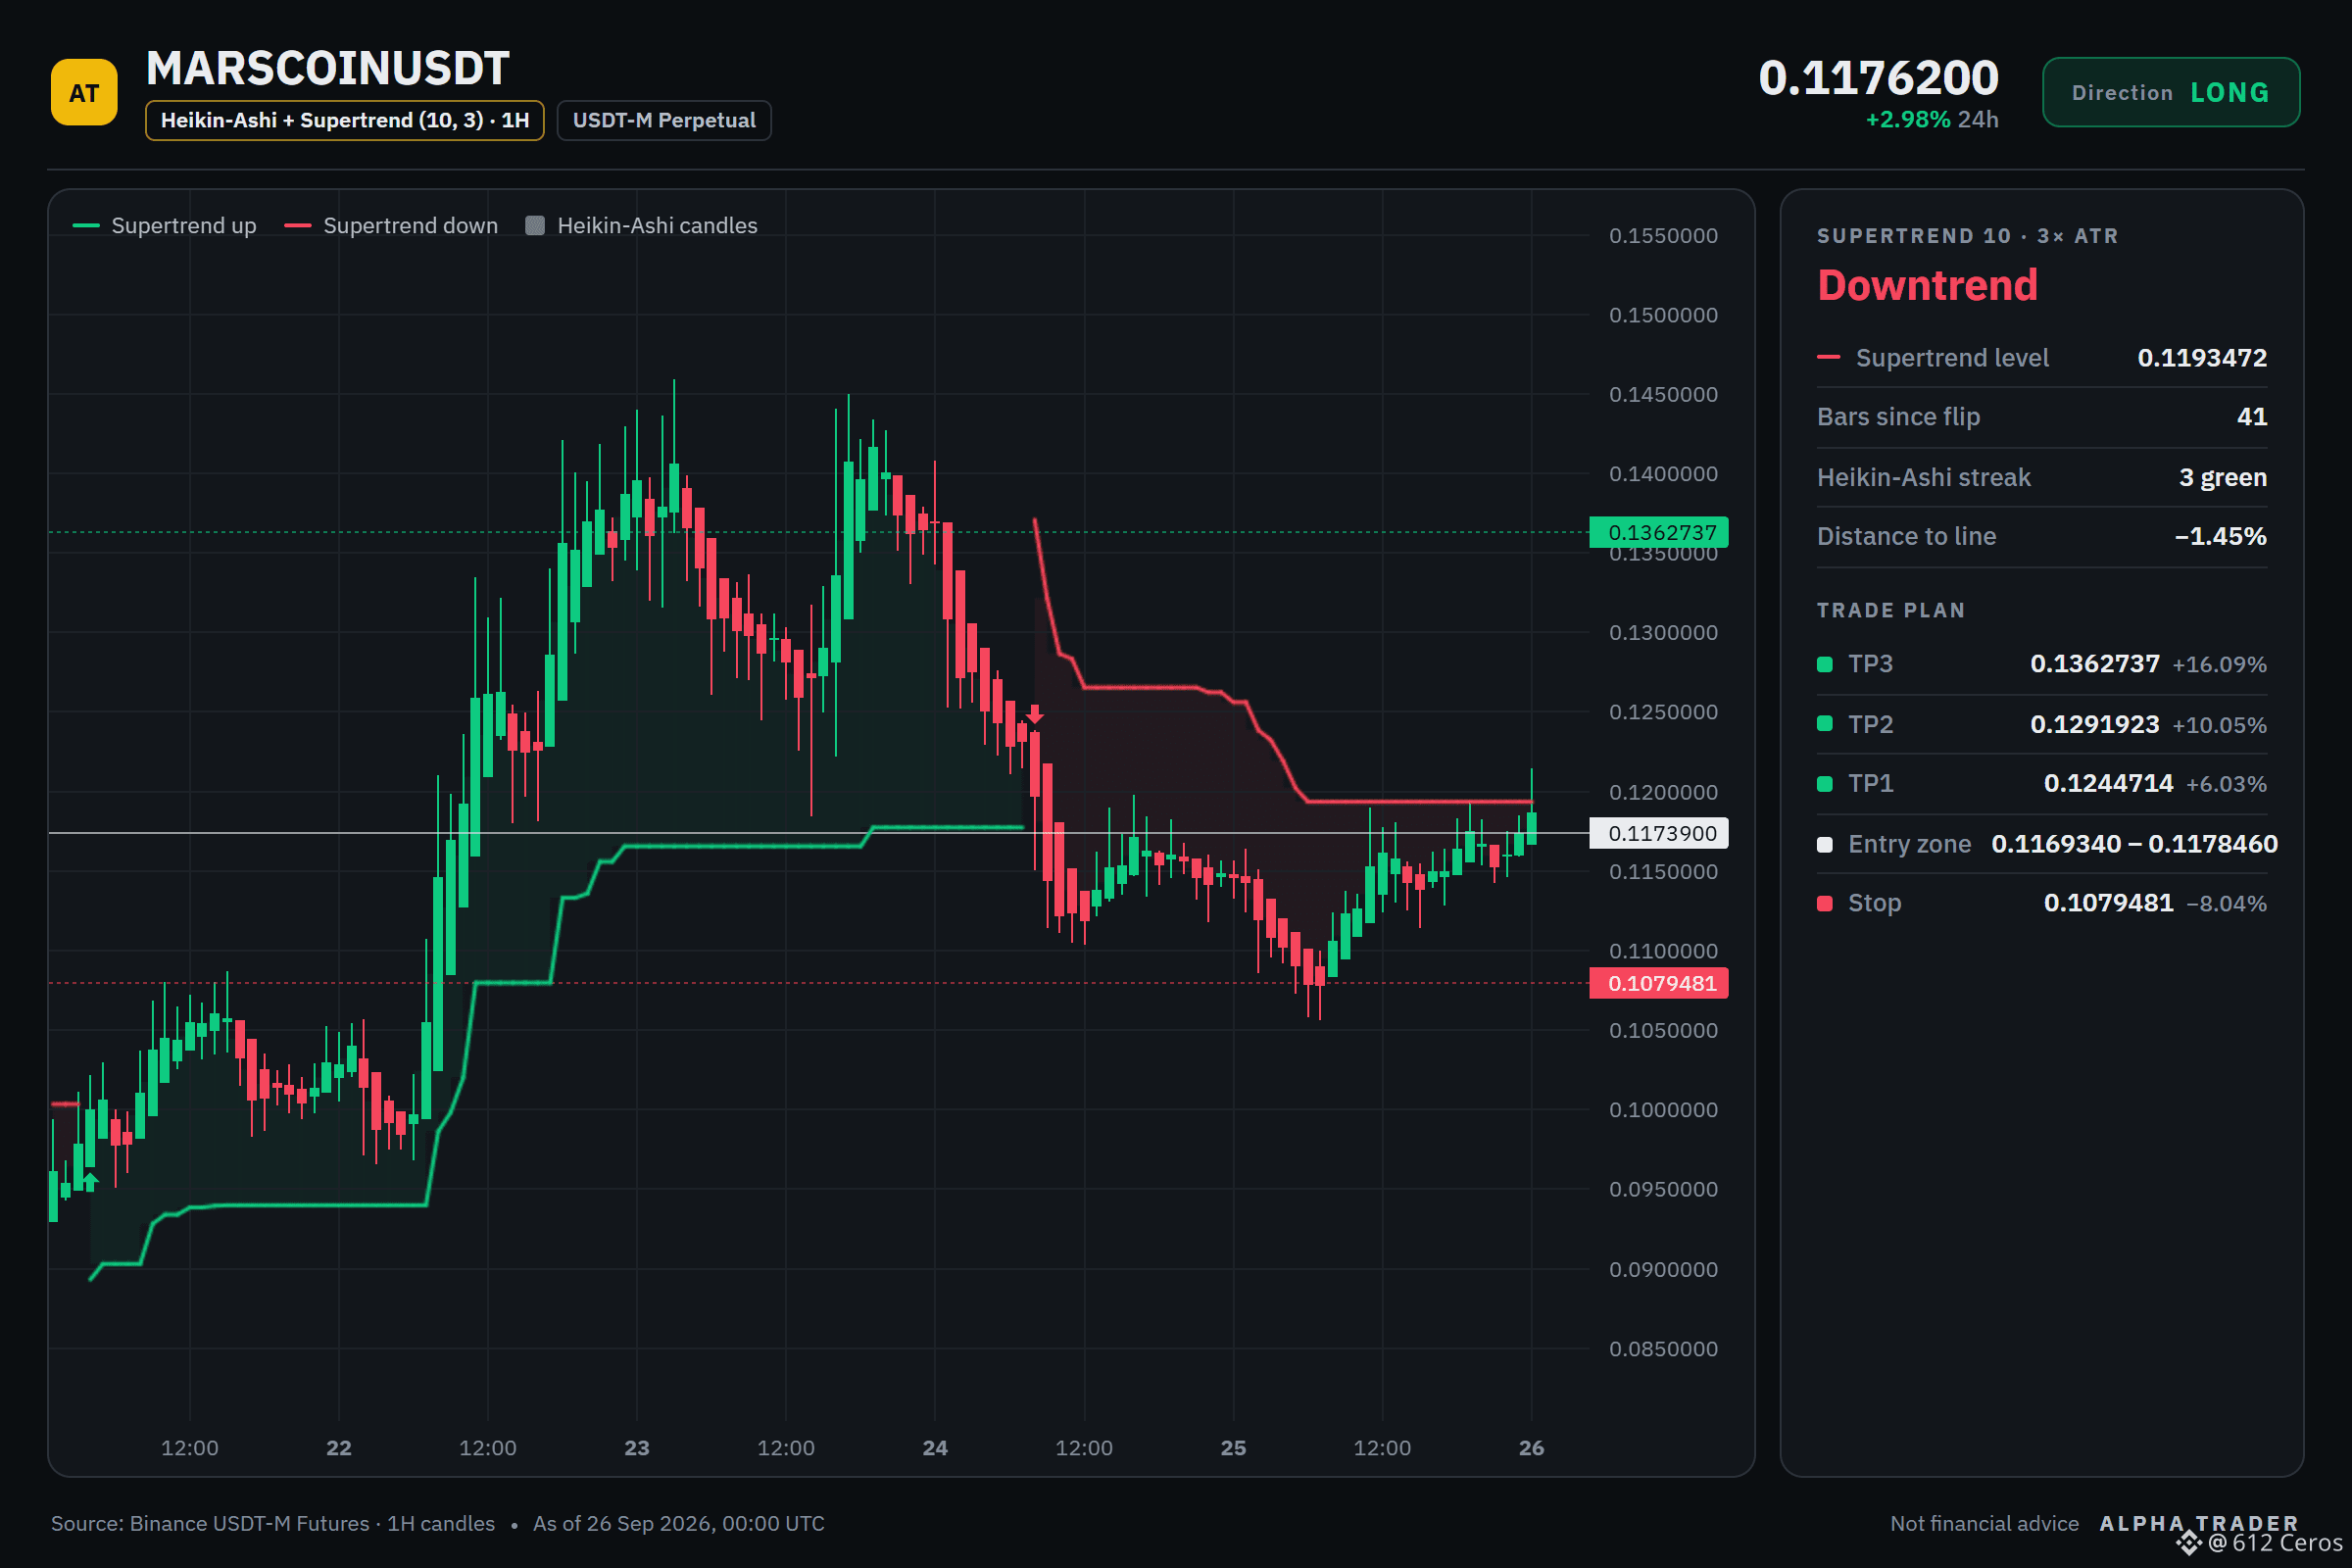The height and width of the screenshot is (1568, 2352).
Task: Click the Binance watermark diamond icon
Action: [x=2188, y=1542]
